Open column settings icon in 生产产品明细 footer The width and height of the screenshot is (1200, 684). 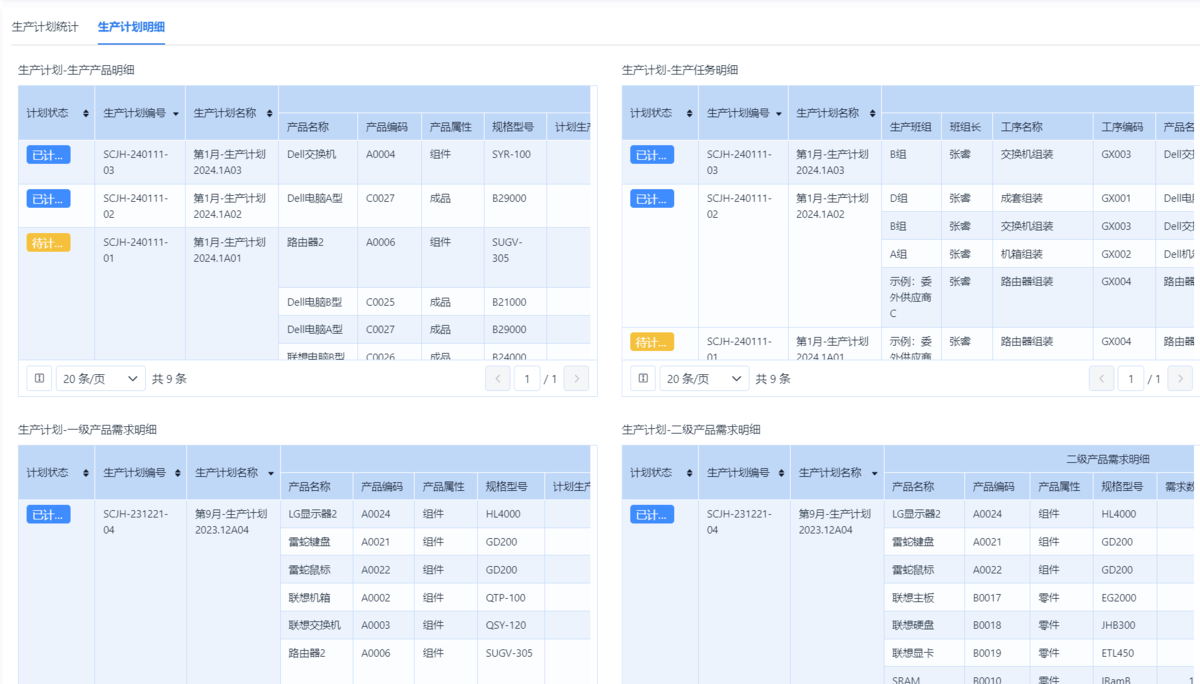40,379
